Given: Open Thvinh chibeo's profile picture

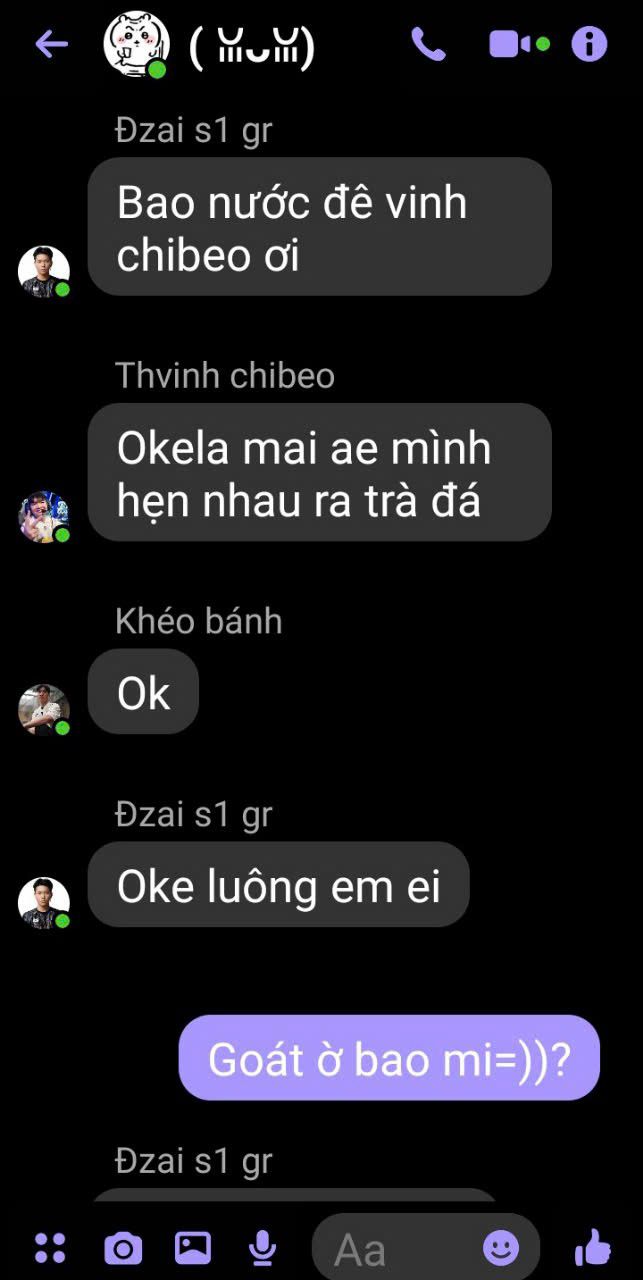Looking at the screenshot, I should 44,516.
